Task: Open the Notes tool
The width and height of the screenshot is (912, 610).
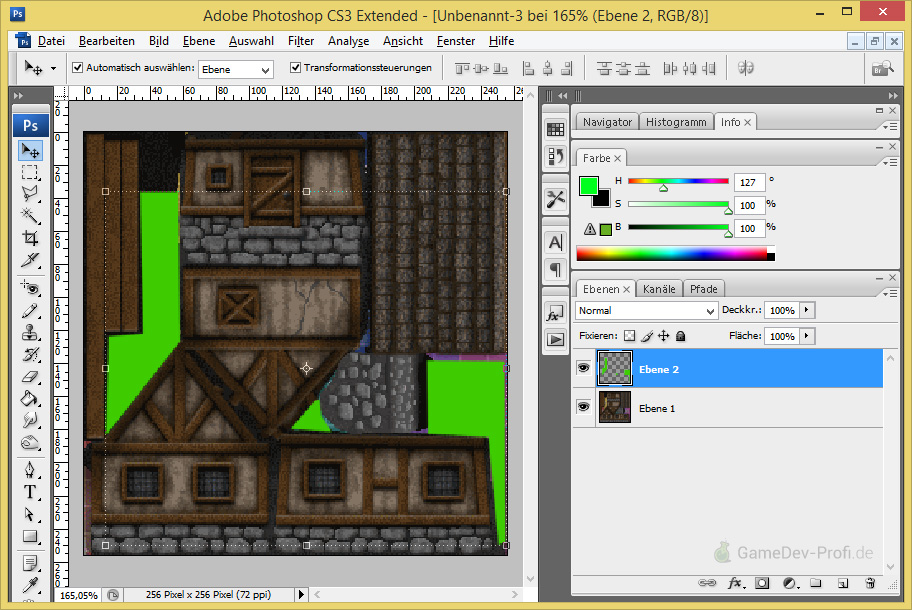Action: coord(30,563)
